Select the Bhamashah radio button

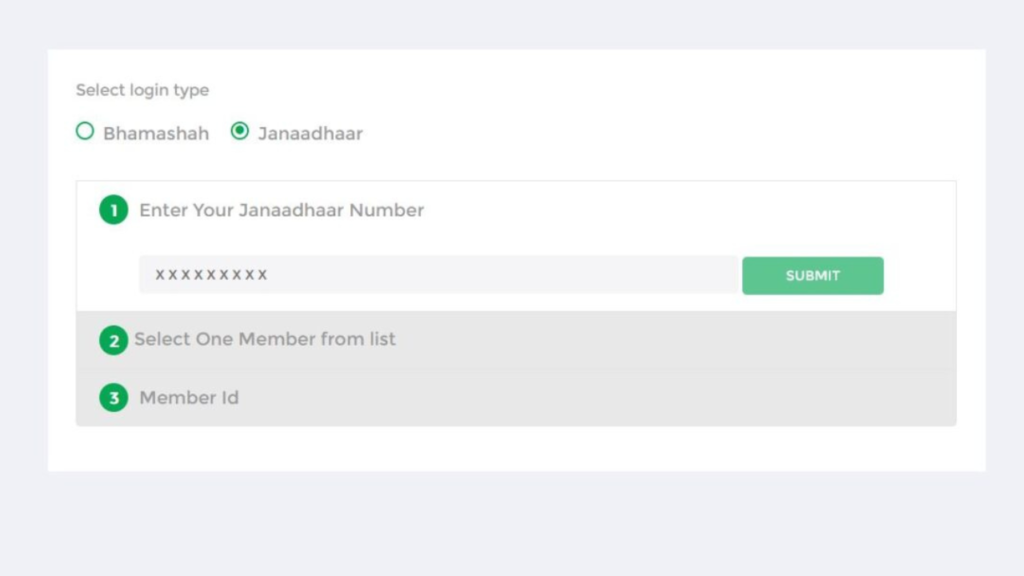click(85, 131)
